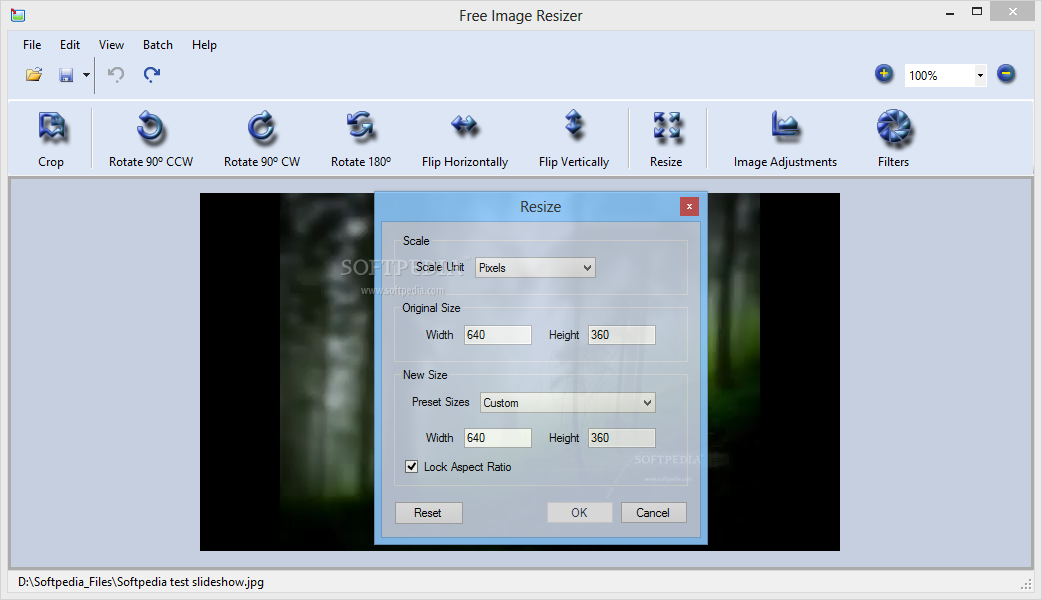The width and height of the screenshot is (1042, 600).
Task: Click the application icon in title bar
Action: tap(18, 15)
